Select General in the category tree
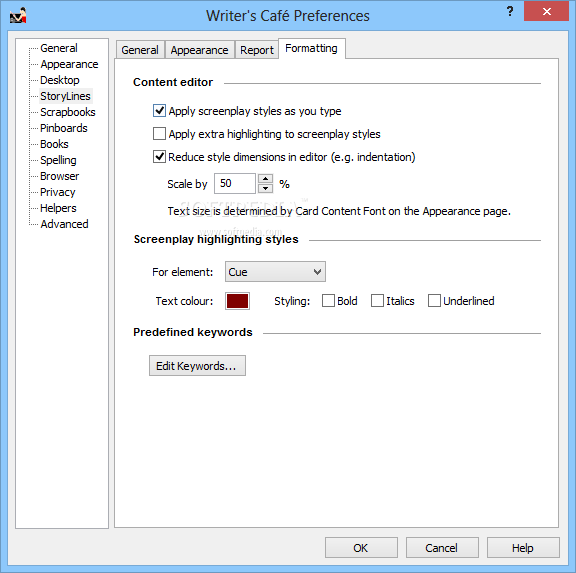This screenshot has height=573, width=576. 59,48
